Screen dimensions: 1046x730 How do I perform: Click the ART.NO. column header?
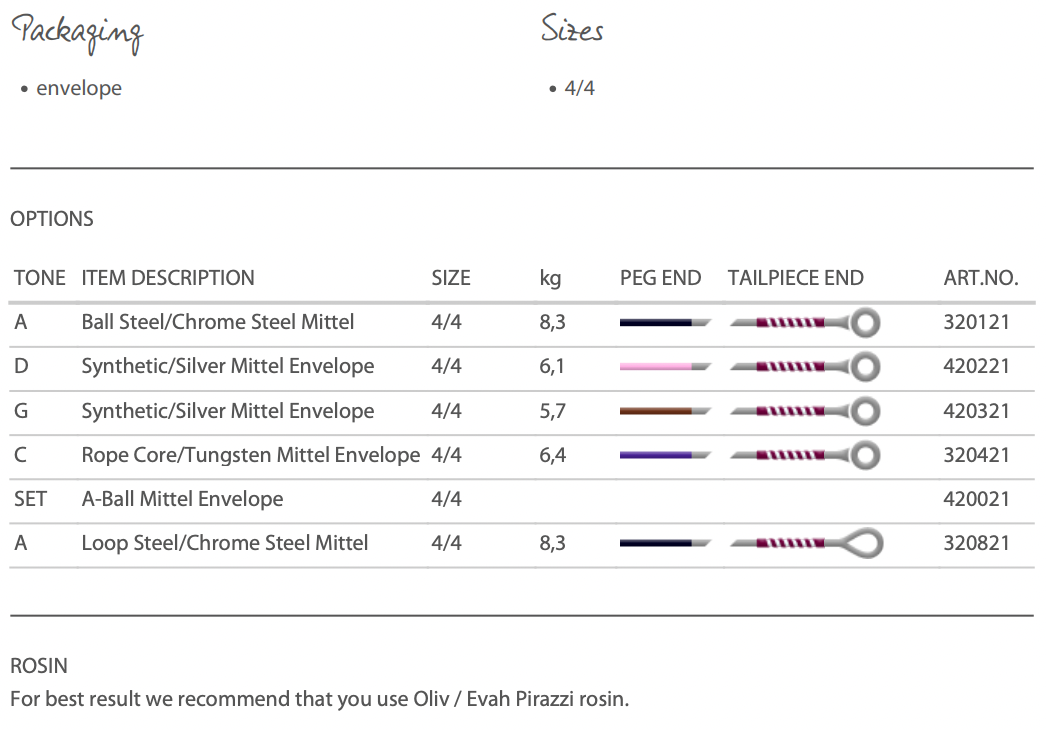(x=980, y=278)
